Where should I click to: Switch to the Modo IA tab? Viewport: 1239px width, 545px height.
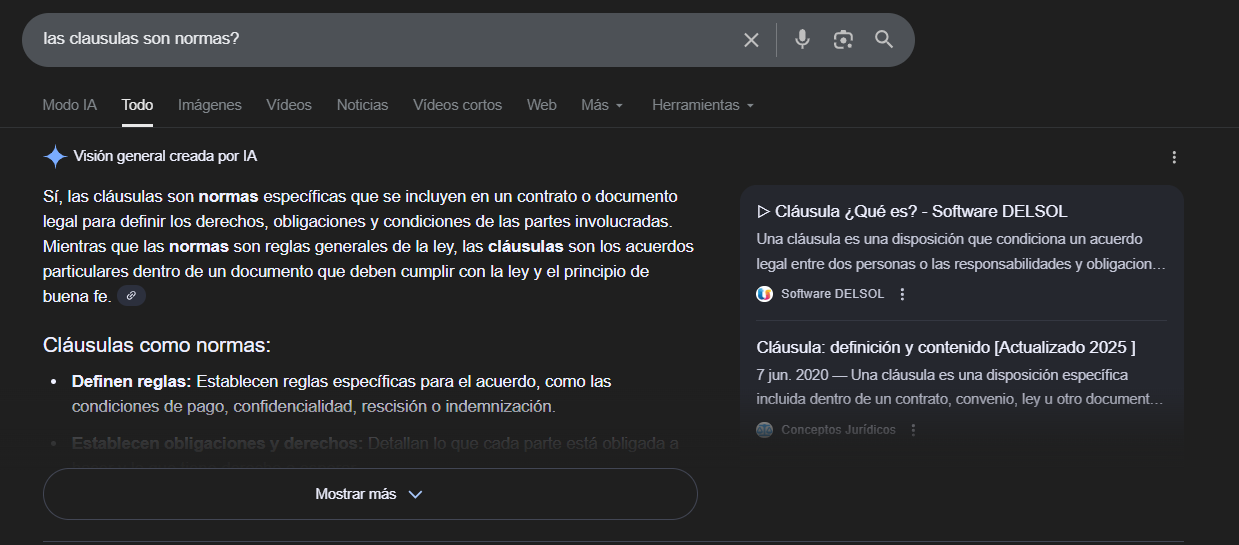[x=70, y=105]
